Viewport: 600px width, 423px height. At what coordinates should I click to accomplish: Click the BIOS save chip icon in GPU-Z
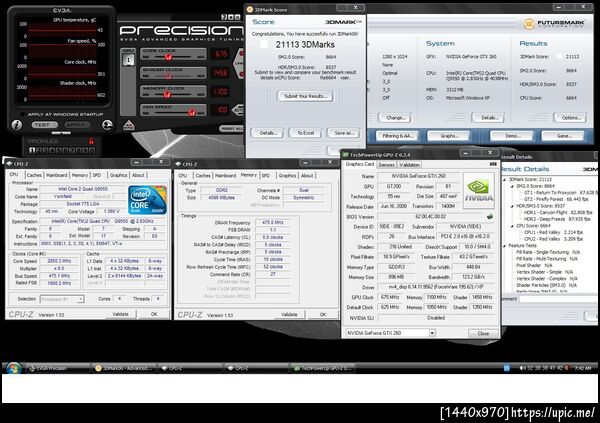coord(490,216)
